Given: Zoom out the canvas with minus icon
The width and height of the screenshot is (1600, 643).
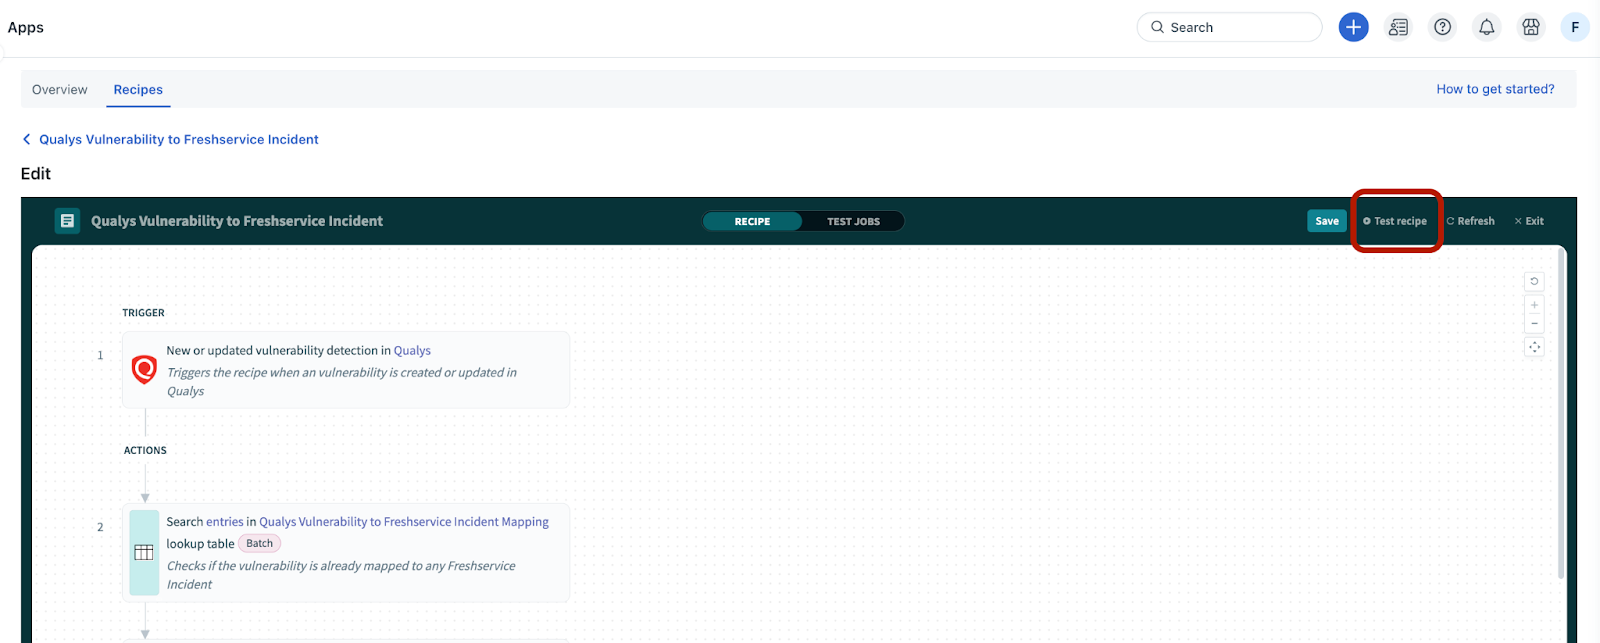Looking at the screenshot, I should 1534,323.
